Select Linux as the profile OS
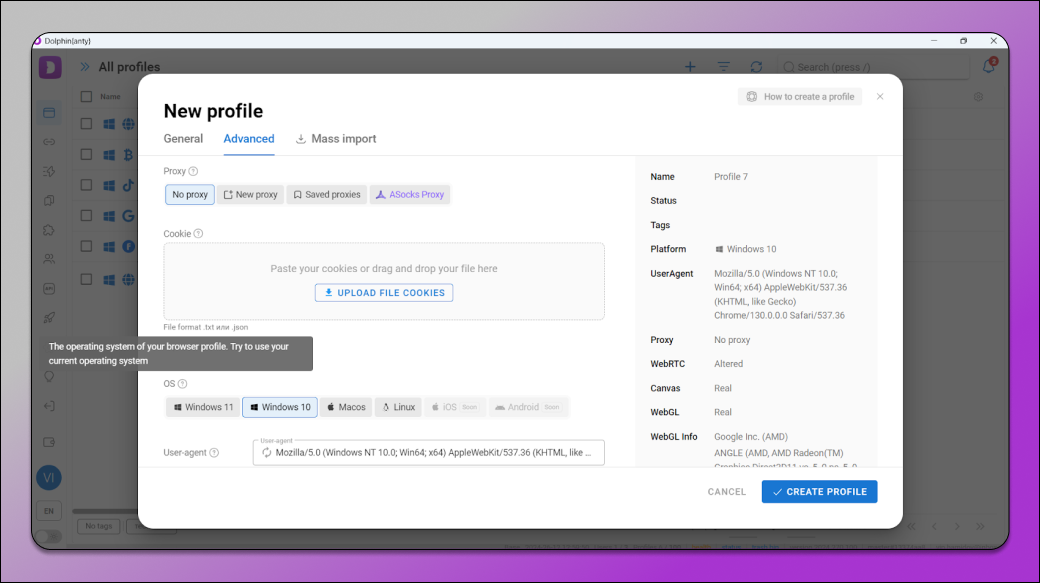 (x=397, y=407)
